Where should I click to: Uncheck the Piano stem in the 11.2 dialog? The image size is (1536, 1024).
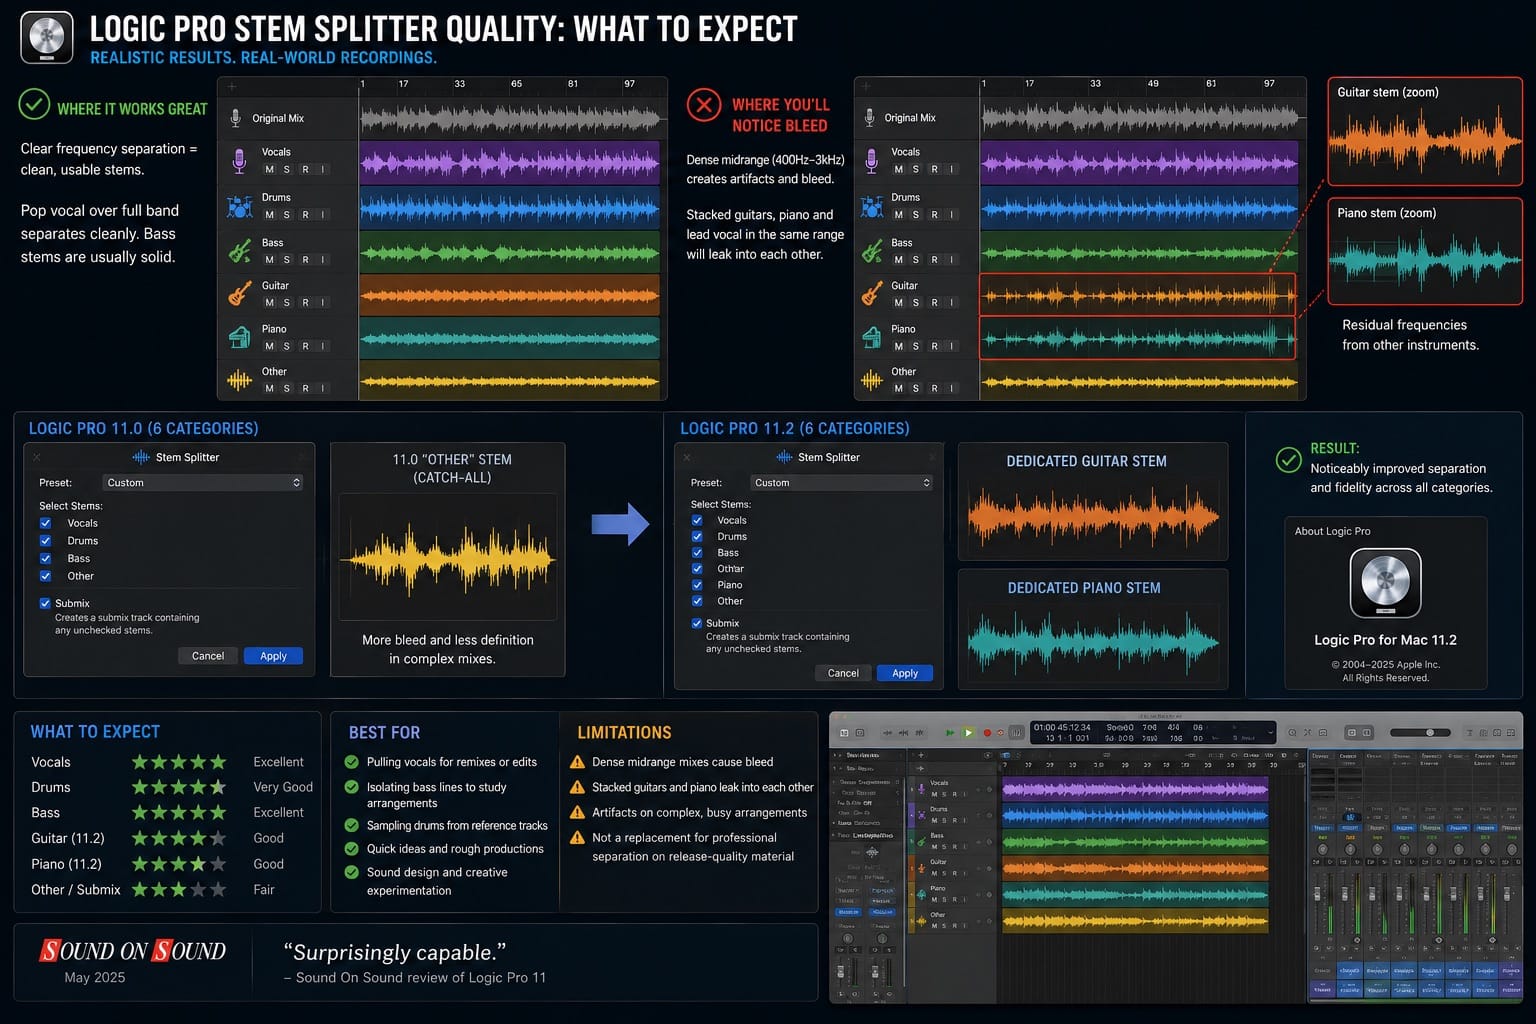pos(697,585)
